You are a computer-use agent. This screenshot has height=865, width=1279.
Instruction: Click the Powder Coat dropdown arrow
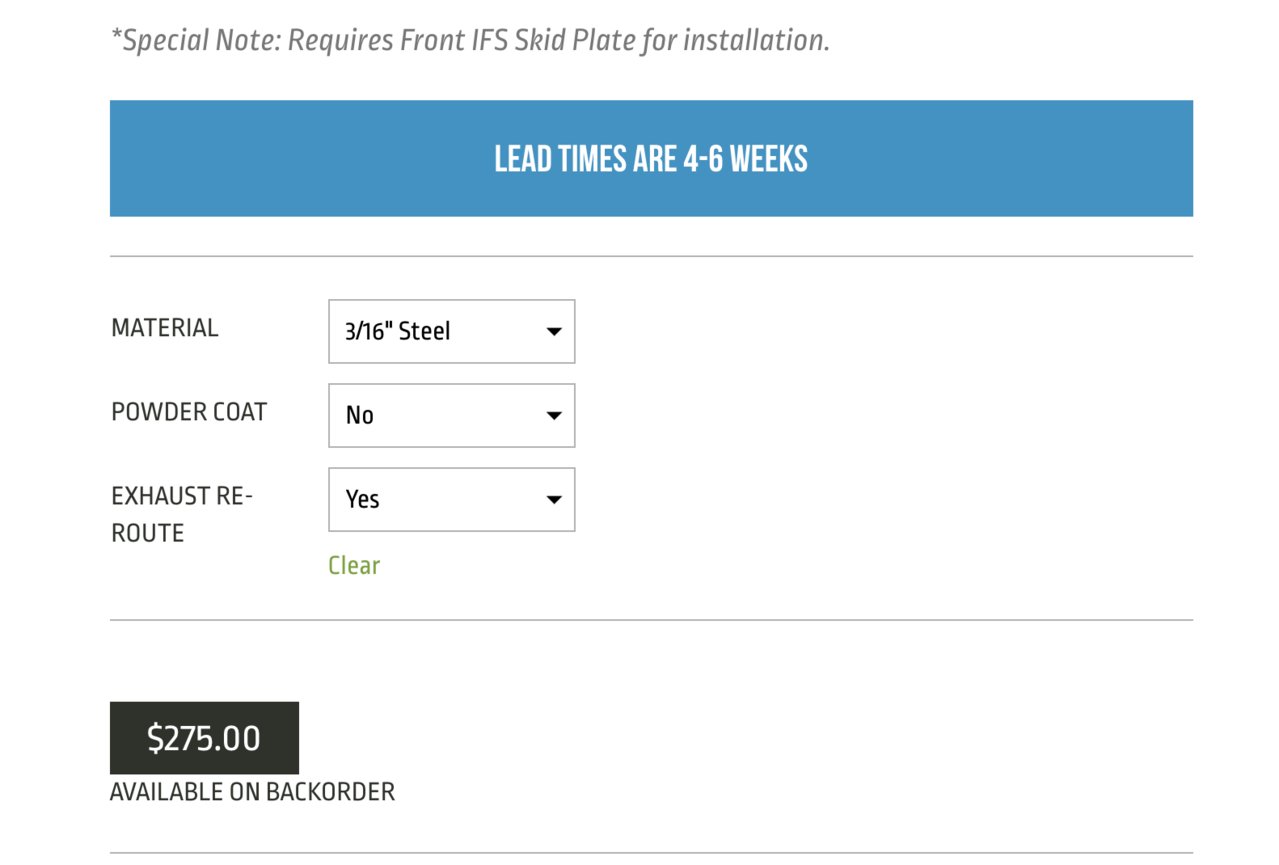click(553, 416)
